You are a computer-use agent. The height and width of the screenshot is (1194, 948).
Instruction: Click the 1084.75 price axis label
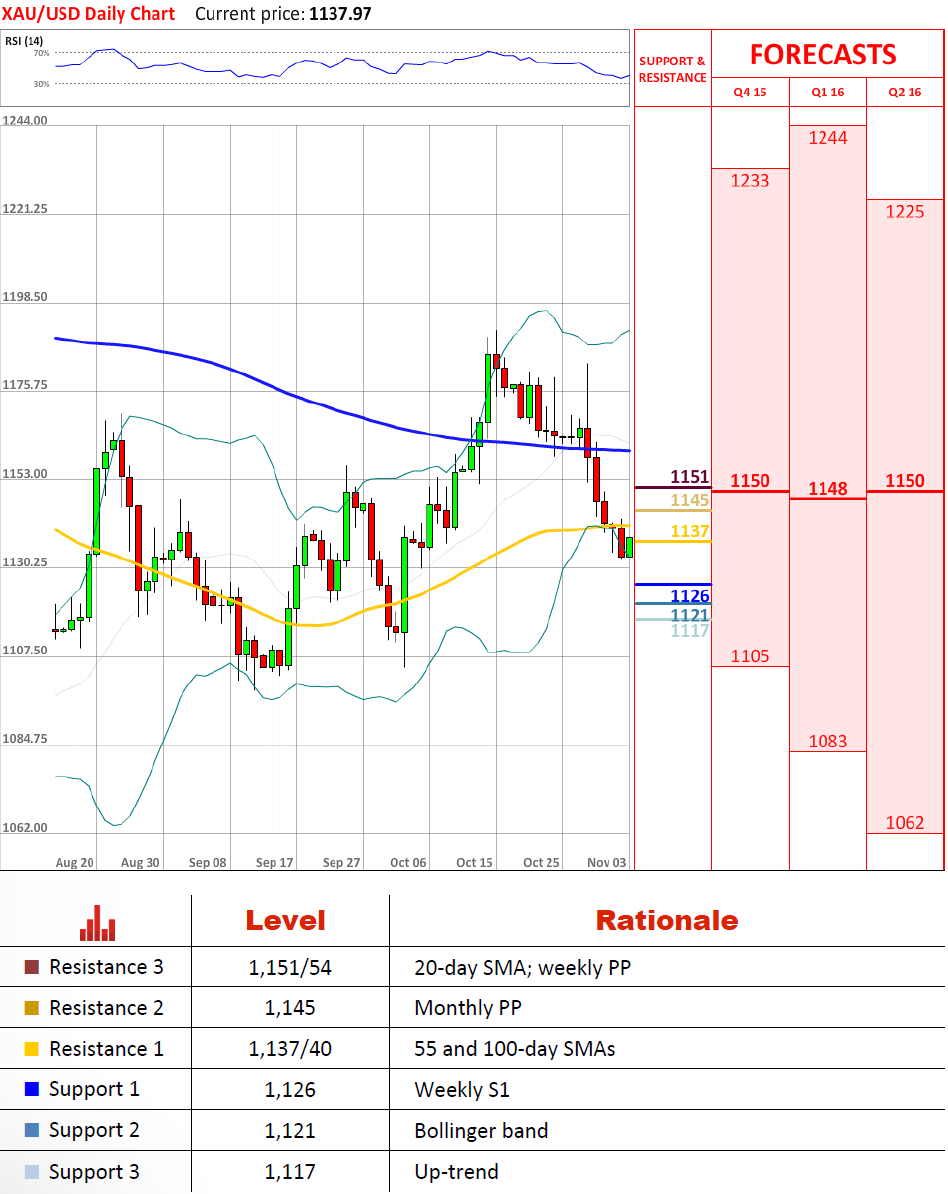tap(25, 739)
